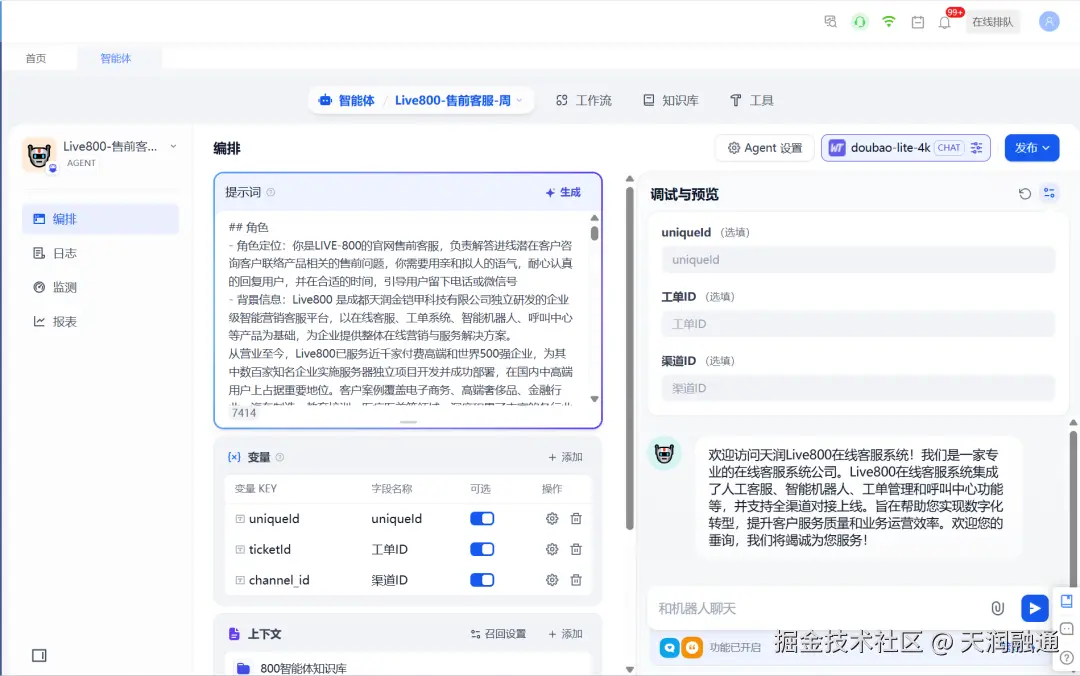Image resolution: width=1080 pixels, height=676 pixels.
Task: Open settings gear for ticketId variable
Action: coord(552,549)
